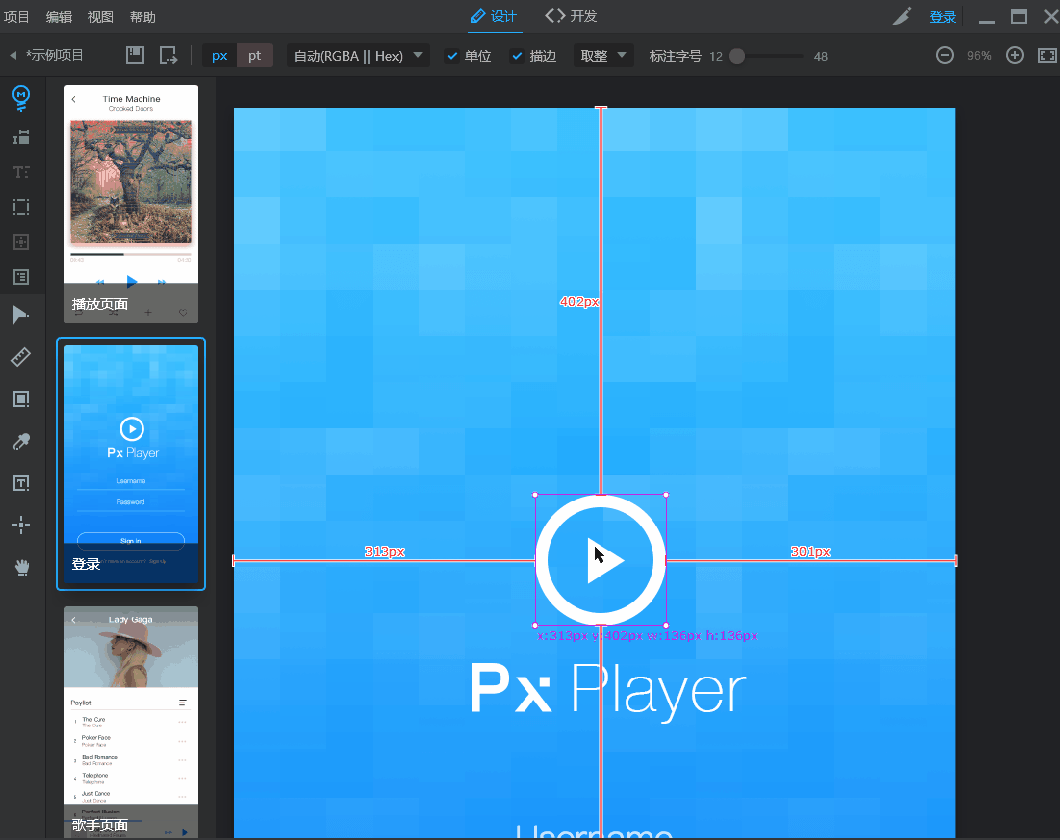Image resolution: width=1060 pixels, height=840 pixels.
Task: Adjust the 标注字号 font size slider handle
Action: [737, 56]
